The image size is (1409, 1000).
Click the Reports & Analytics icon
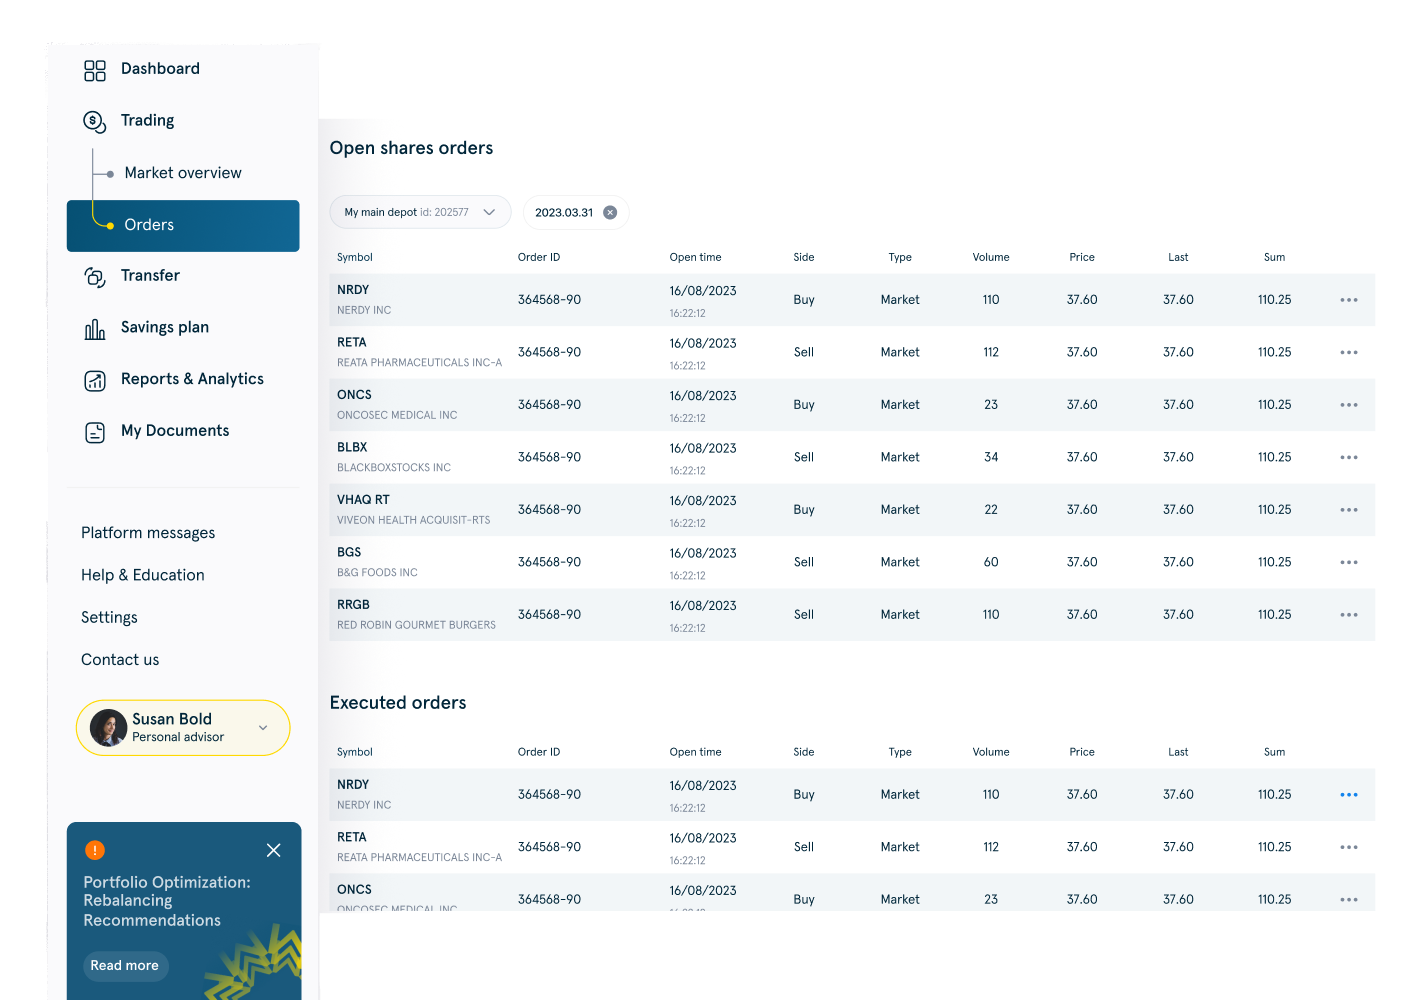click(x=95, y=380)
